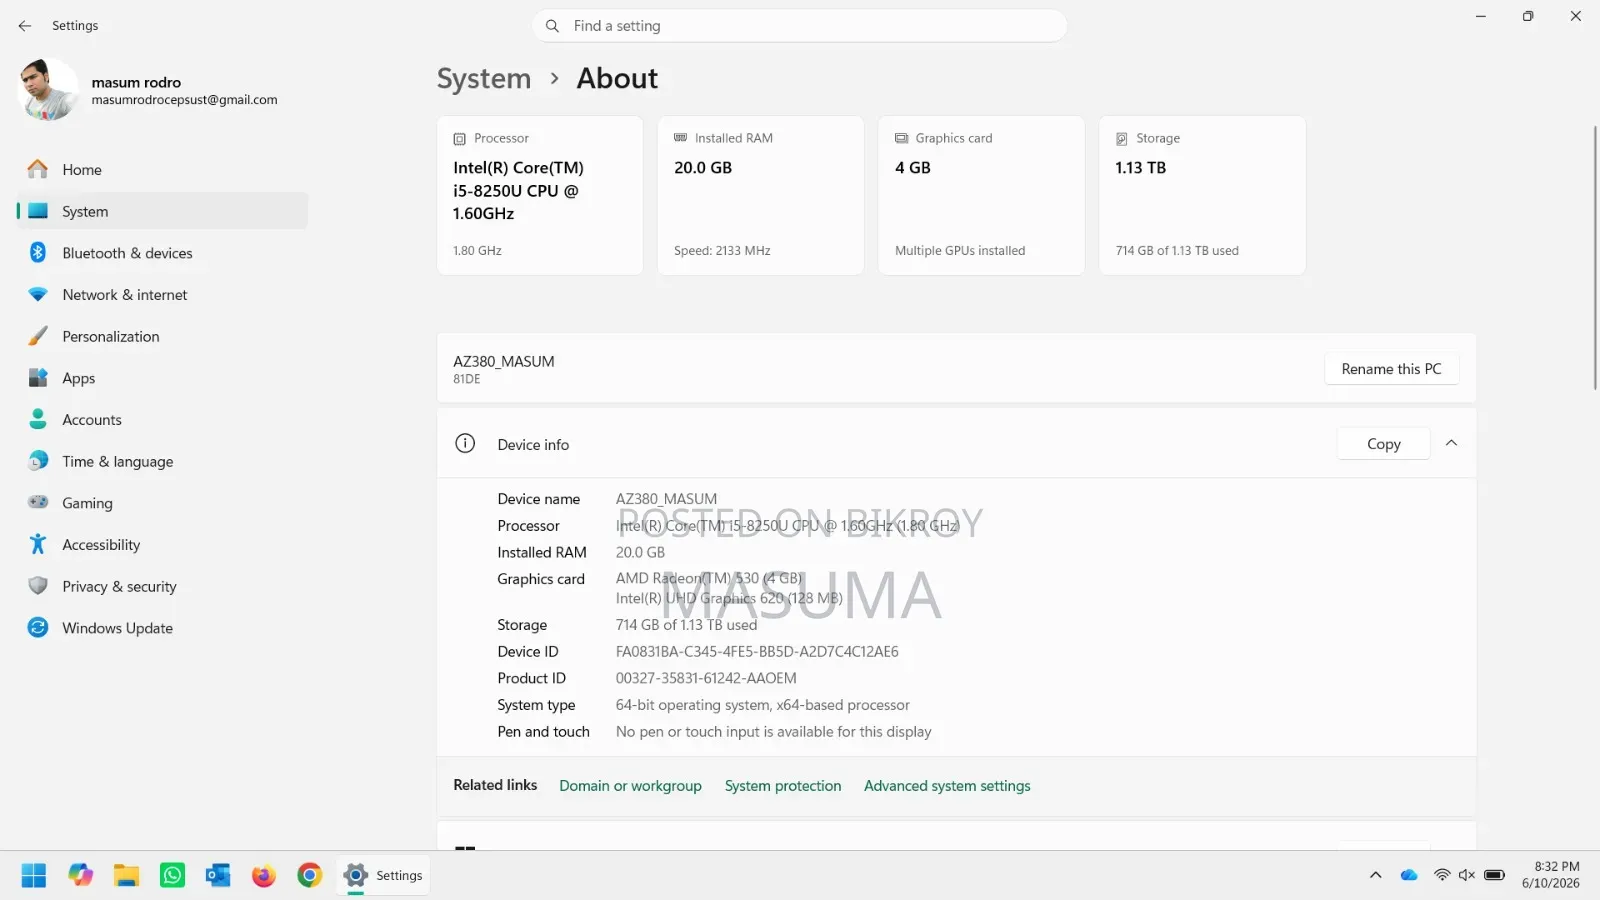Screen dimensions: 1600x900
Task: Click the Find a setting search box
Action: click(800, 26)
